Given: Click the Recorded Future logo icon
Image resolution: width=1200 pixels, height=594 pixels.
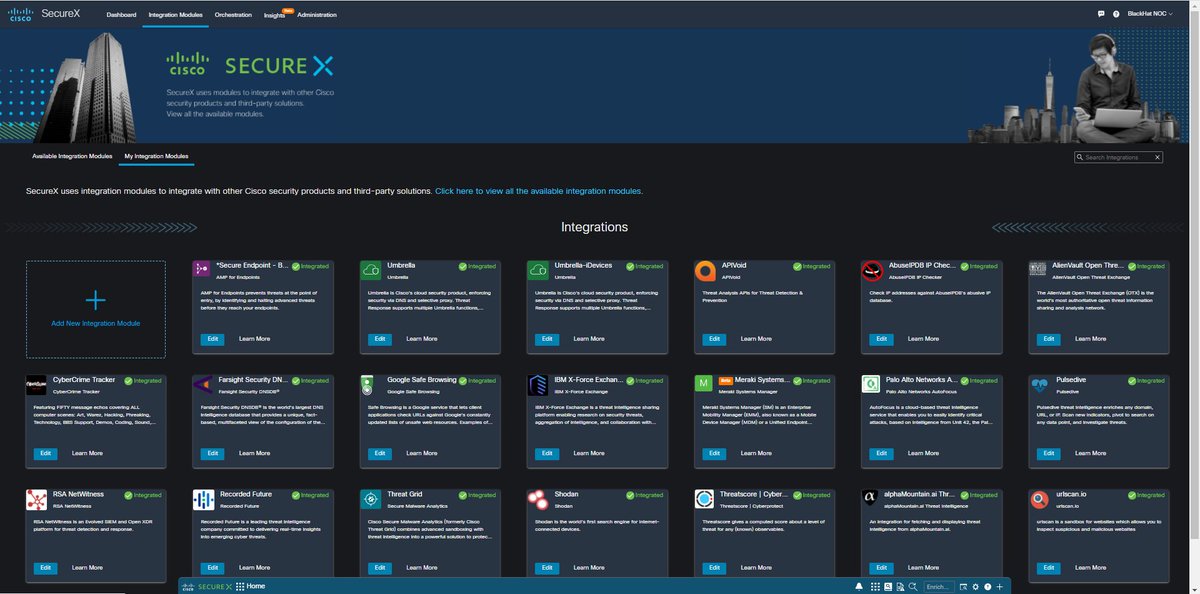Looking at the screenshot, I should pos(202,498).
